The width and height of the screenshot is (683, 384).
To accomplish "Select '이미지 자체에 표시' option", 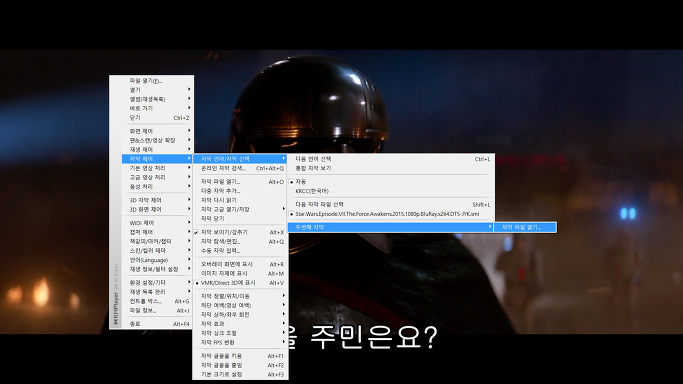I will click(x=240, y=273).
